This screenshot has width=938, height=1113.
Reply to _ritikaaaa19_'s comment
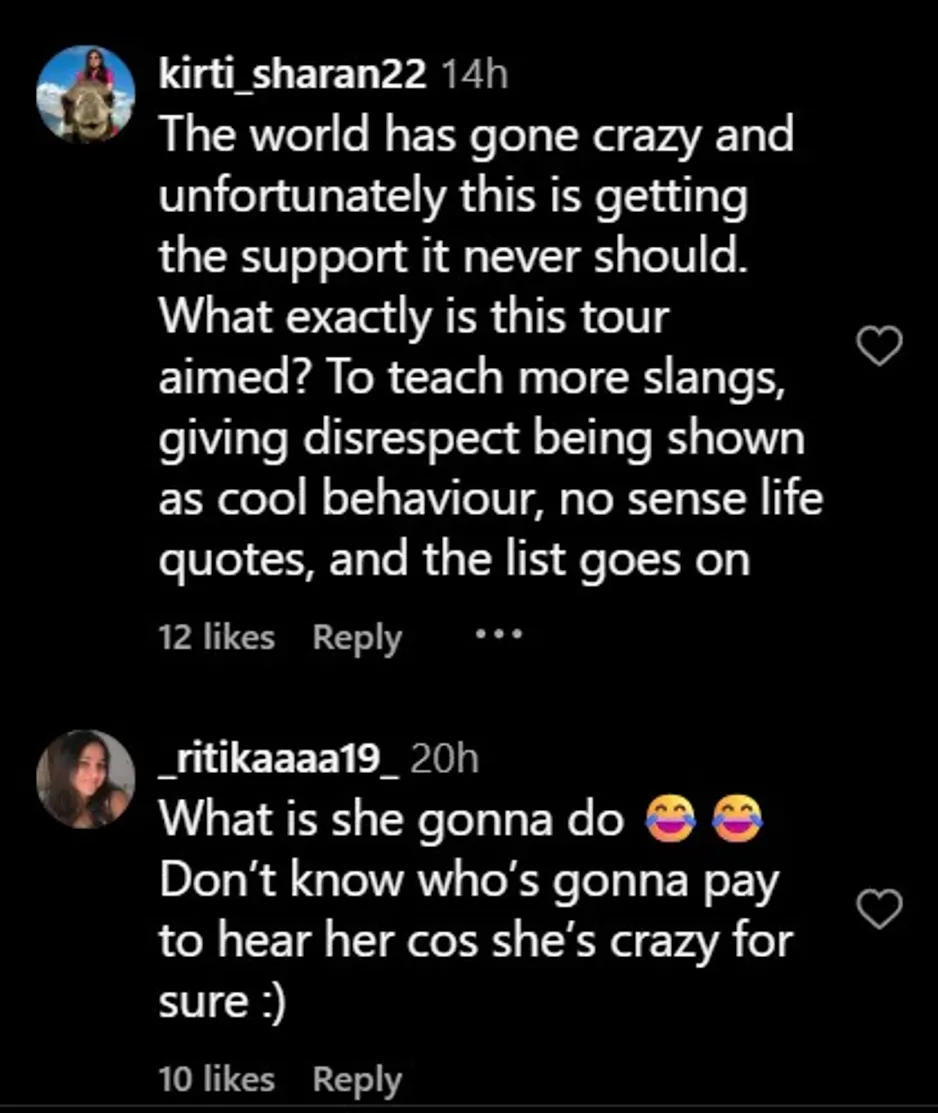click(x=357, y=1079)
